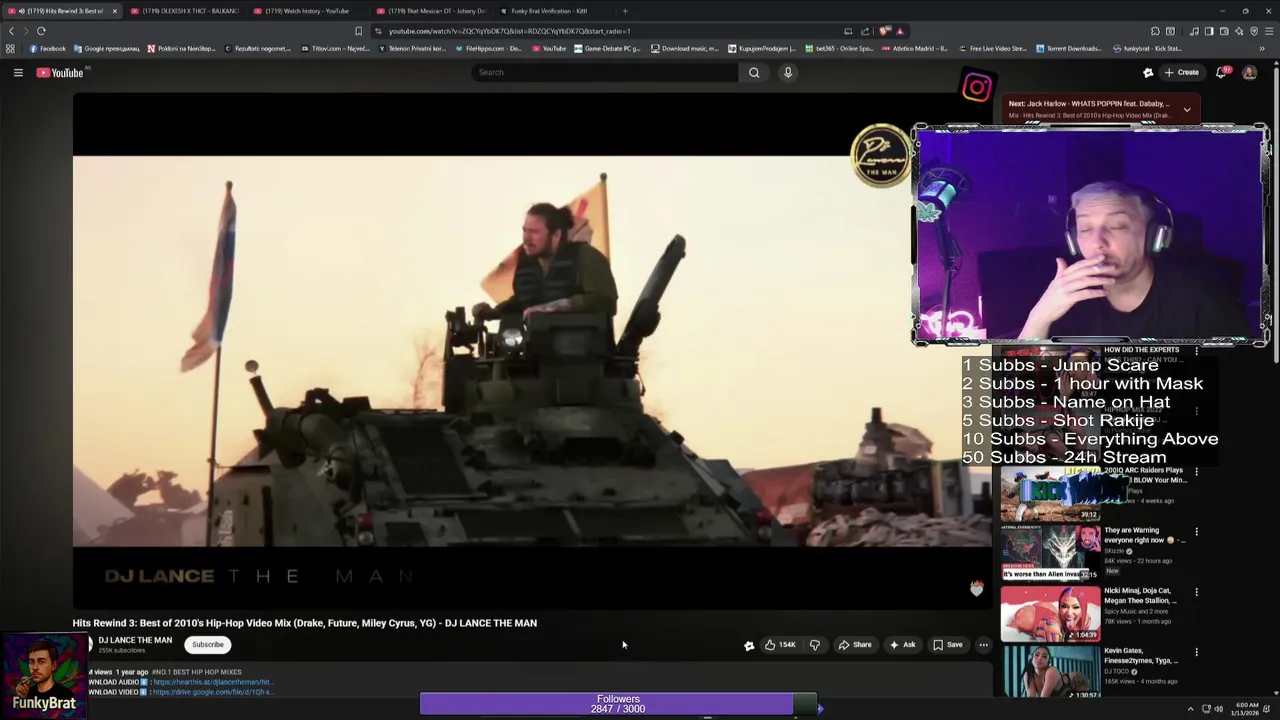Click the Ask button below the video
The image size is (1280, 720).
click(902, 645)
